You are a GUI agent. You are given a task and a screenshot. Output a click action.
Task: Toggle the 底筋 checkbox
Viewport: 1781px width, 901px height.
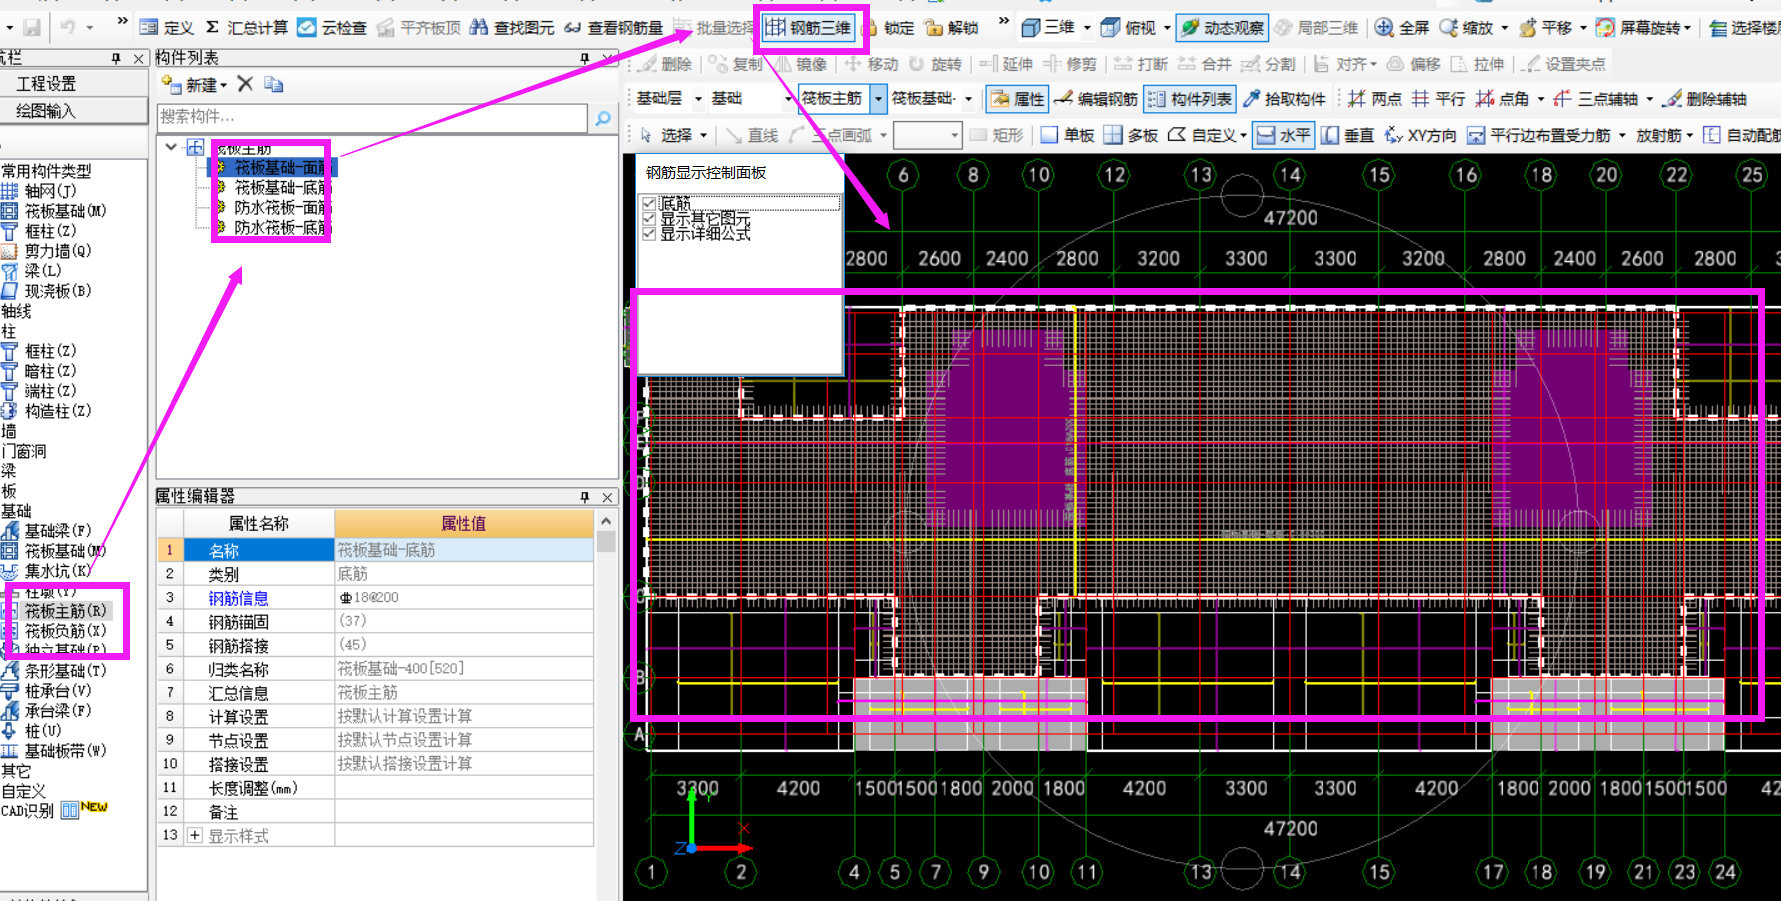point(649,203)
